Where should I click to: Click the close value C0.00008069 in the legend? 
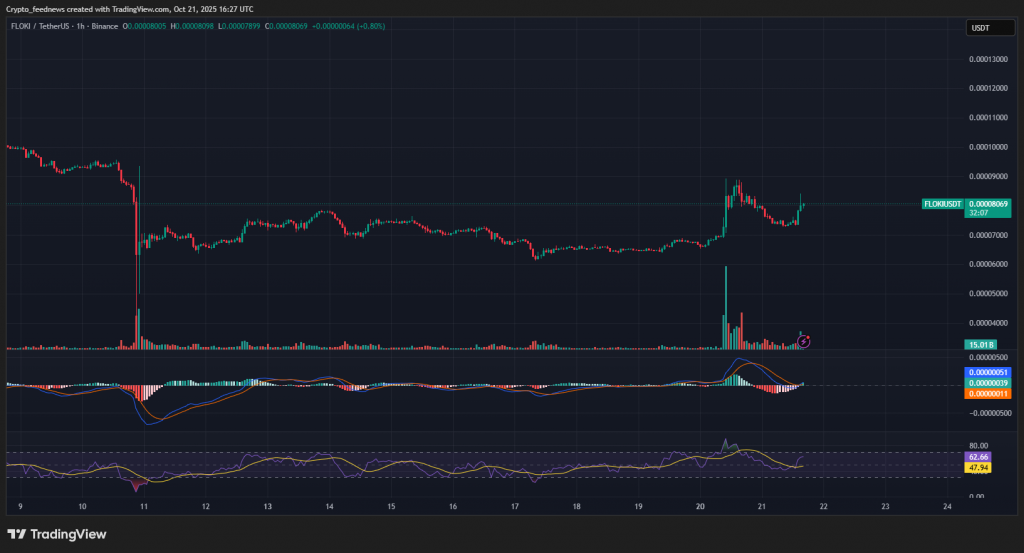click(286, 26)
